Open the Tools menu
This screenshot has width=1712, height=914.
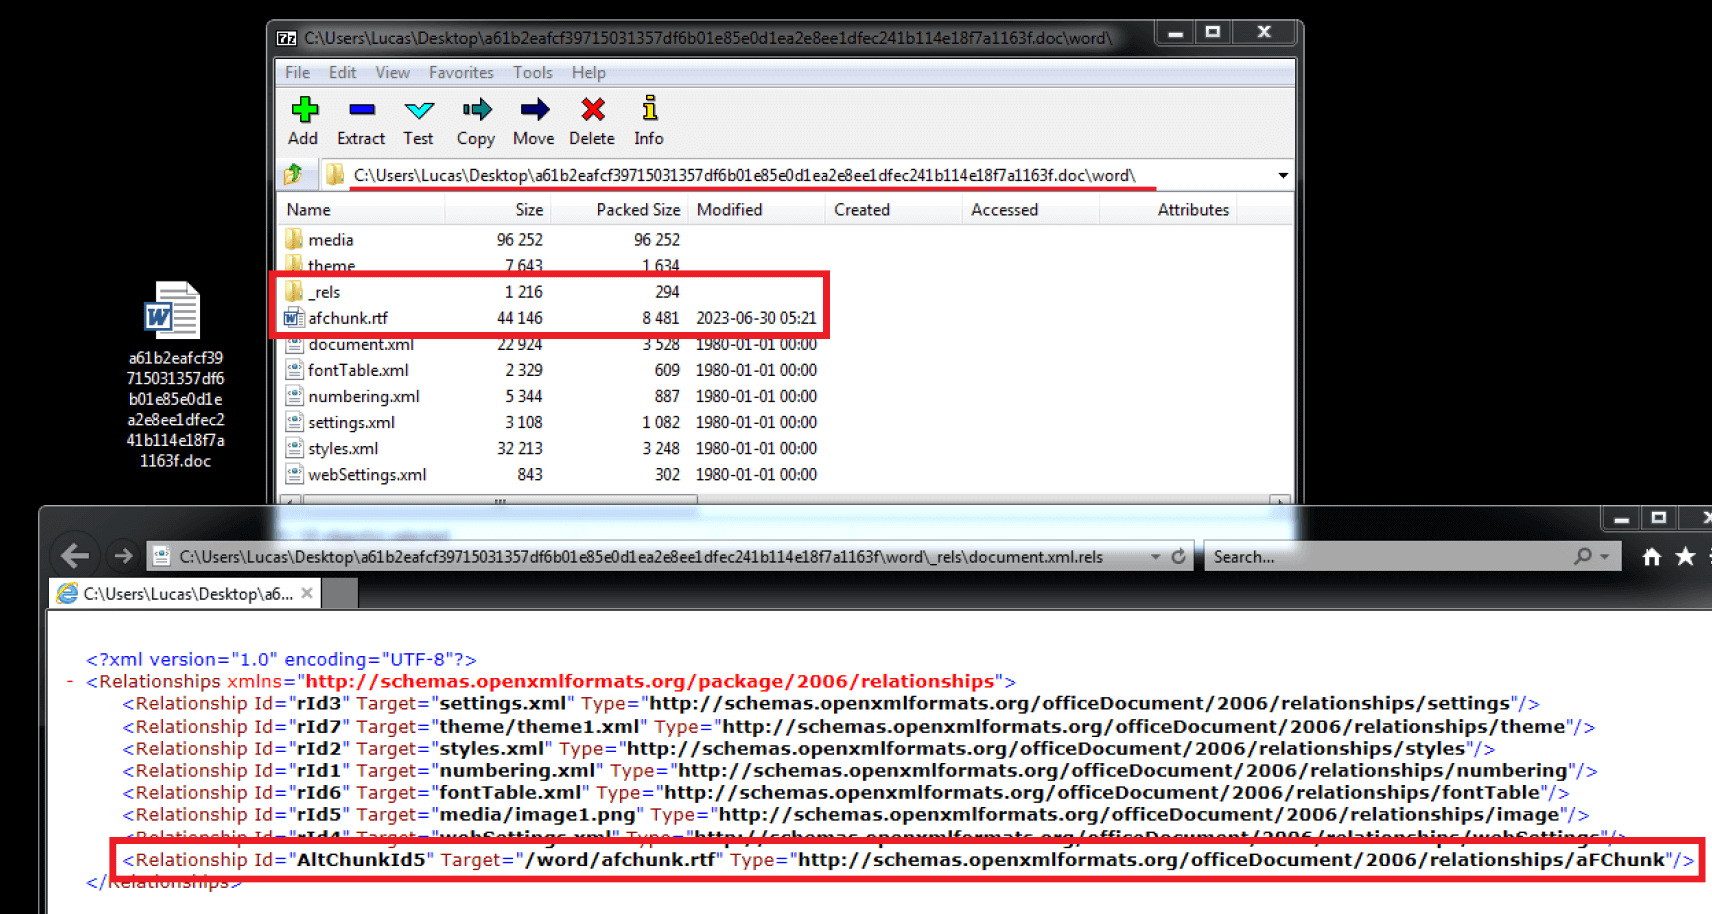tap(532, 73)
